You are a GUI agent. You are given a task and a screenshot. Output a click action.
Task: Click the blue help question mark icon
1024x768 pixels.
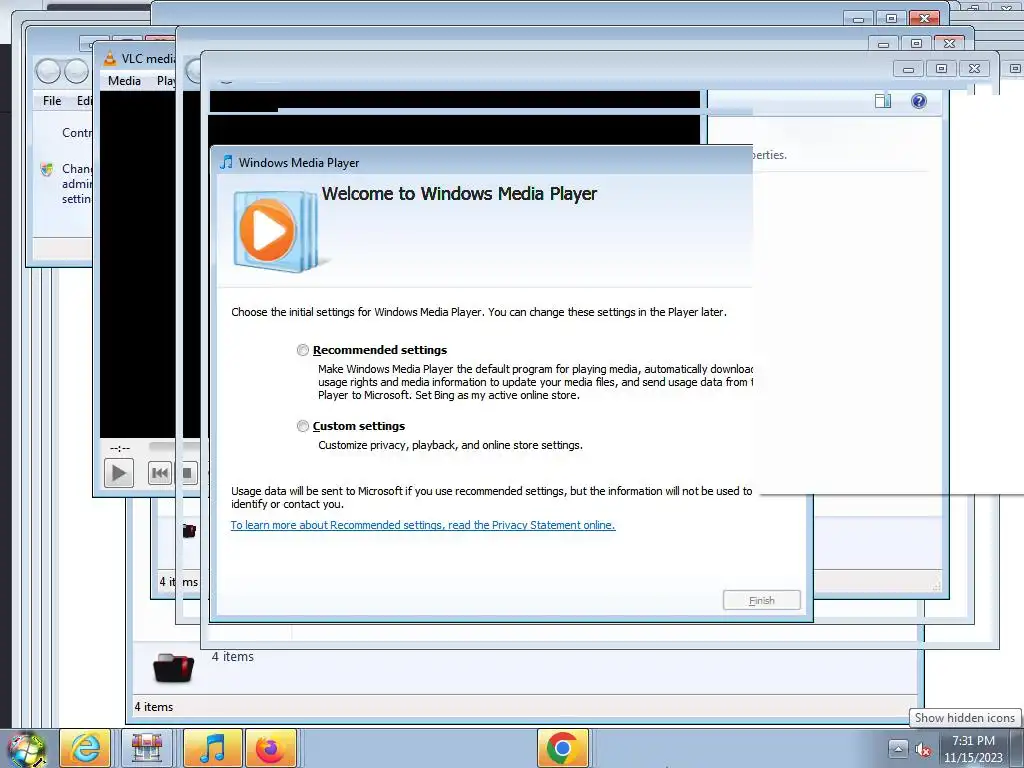point(919,101)
